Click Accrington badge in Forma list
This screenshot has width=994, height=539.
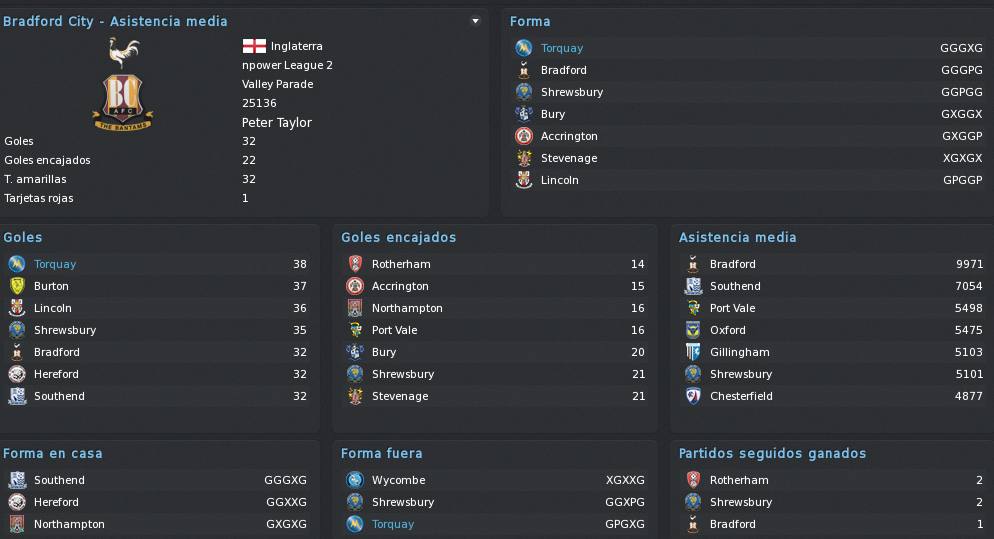(524, 136)
